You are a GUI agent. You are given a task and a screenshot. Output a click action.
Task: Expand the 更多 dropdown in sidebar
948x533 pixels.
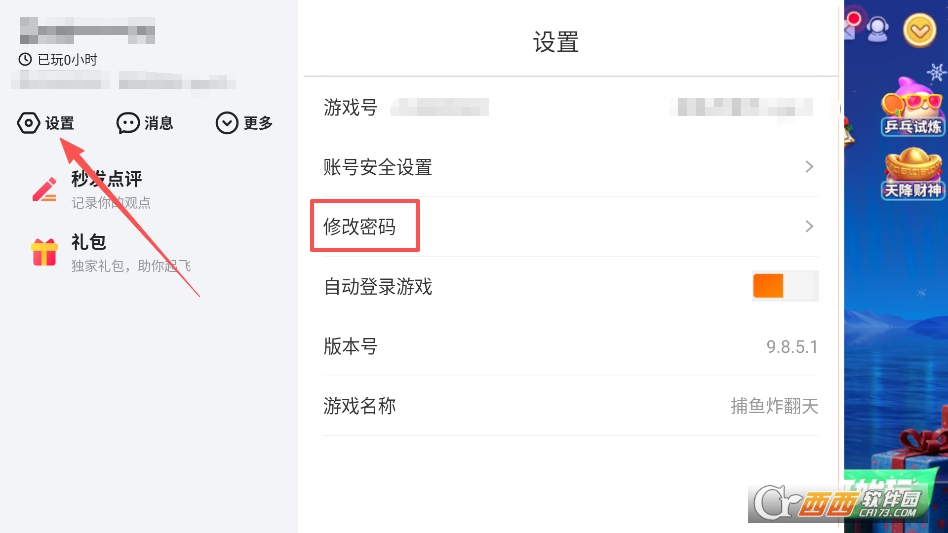click(228, 123)
